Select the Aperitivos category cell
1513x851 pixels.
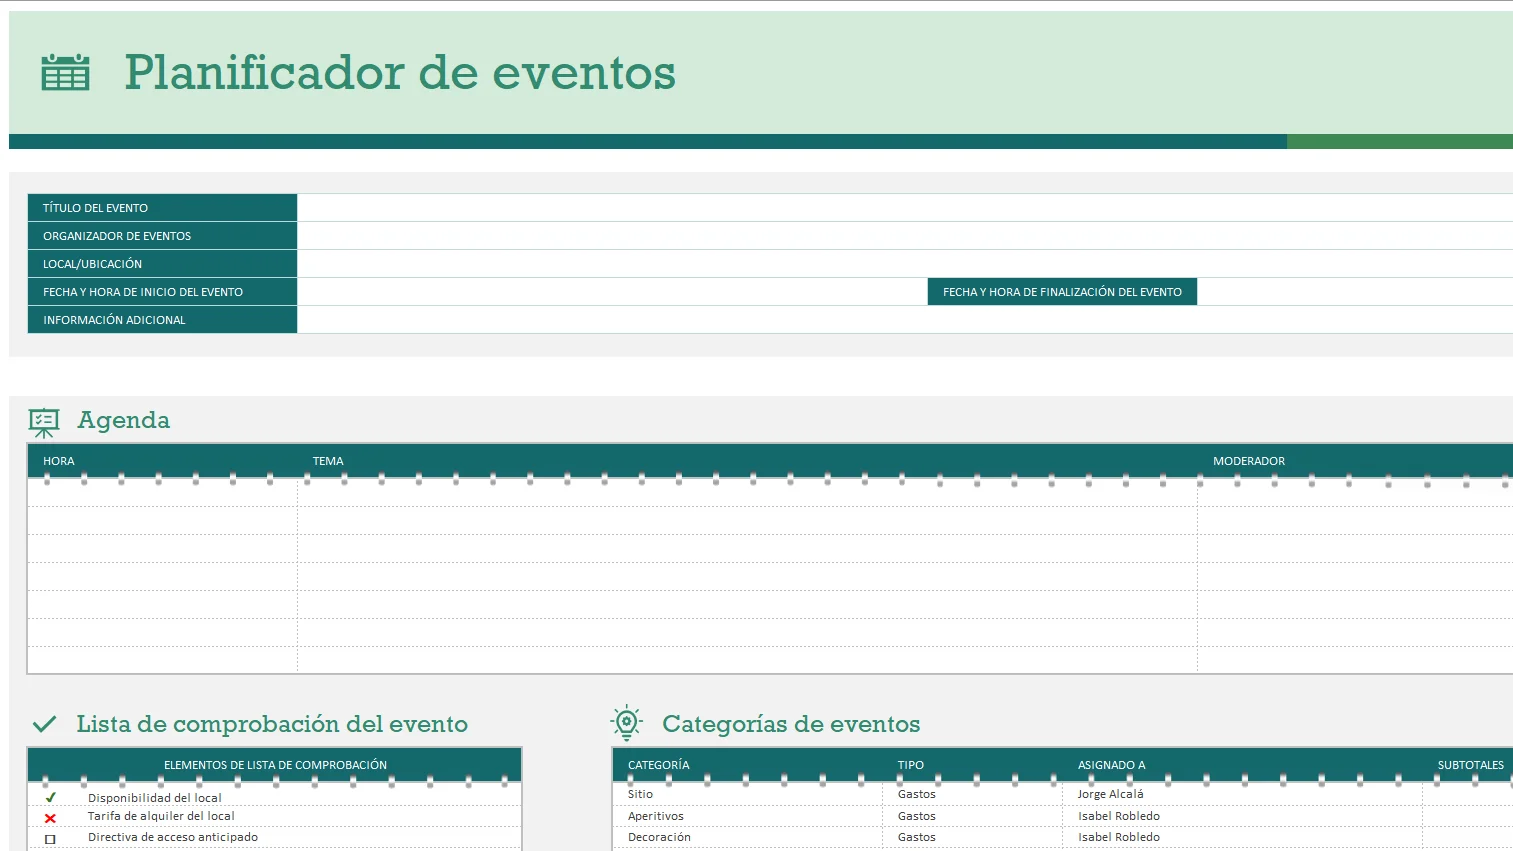point(656,816)
